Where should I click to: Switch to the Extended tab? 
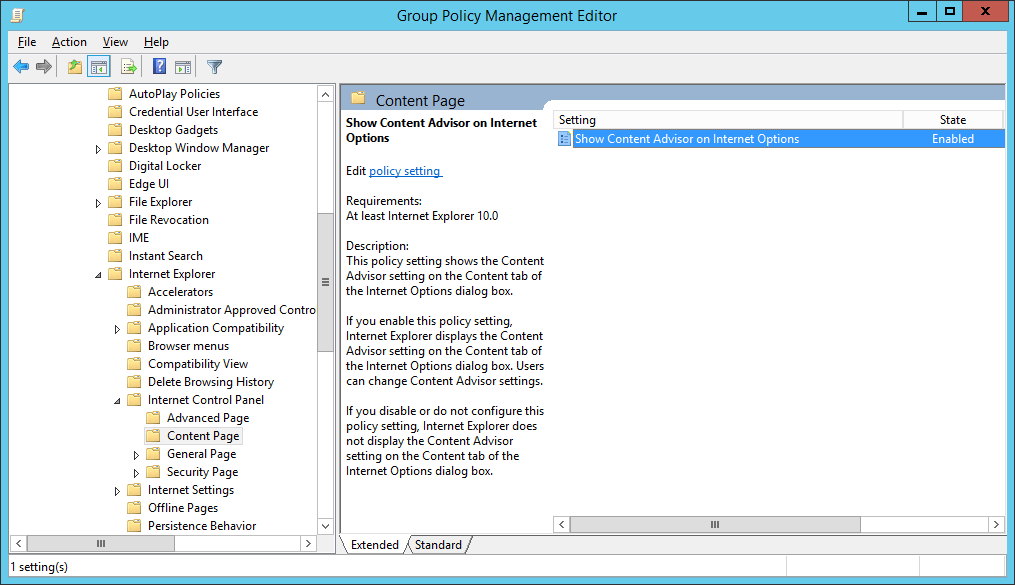coord(375,545)
